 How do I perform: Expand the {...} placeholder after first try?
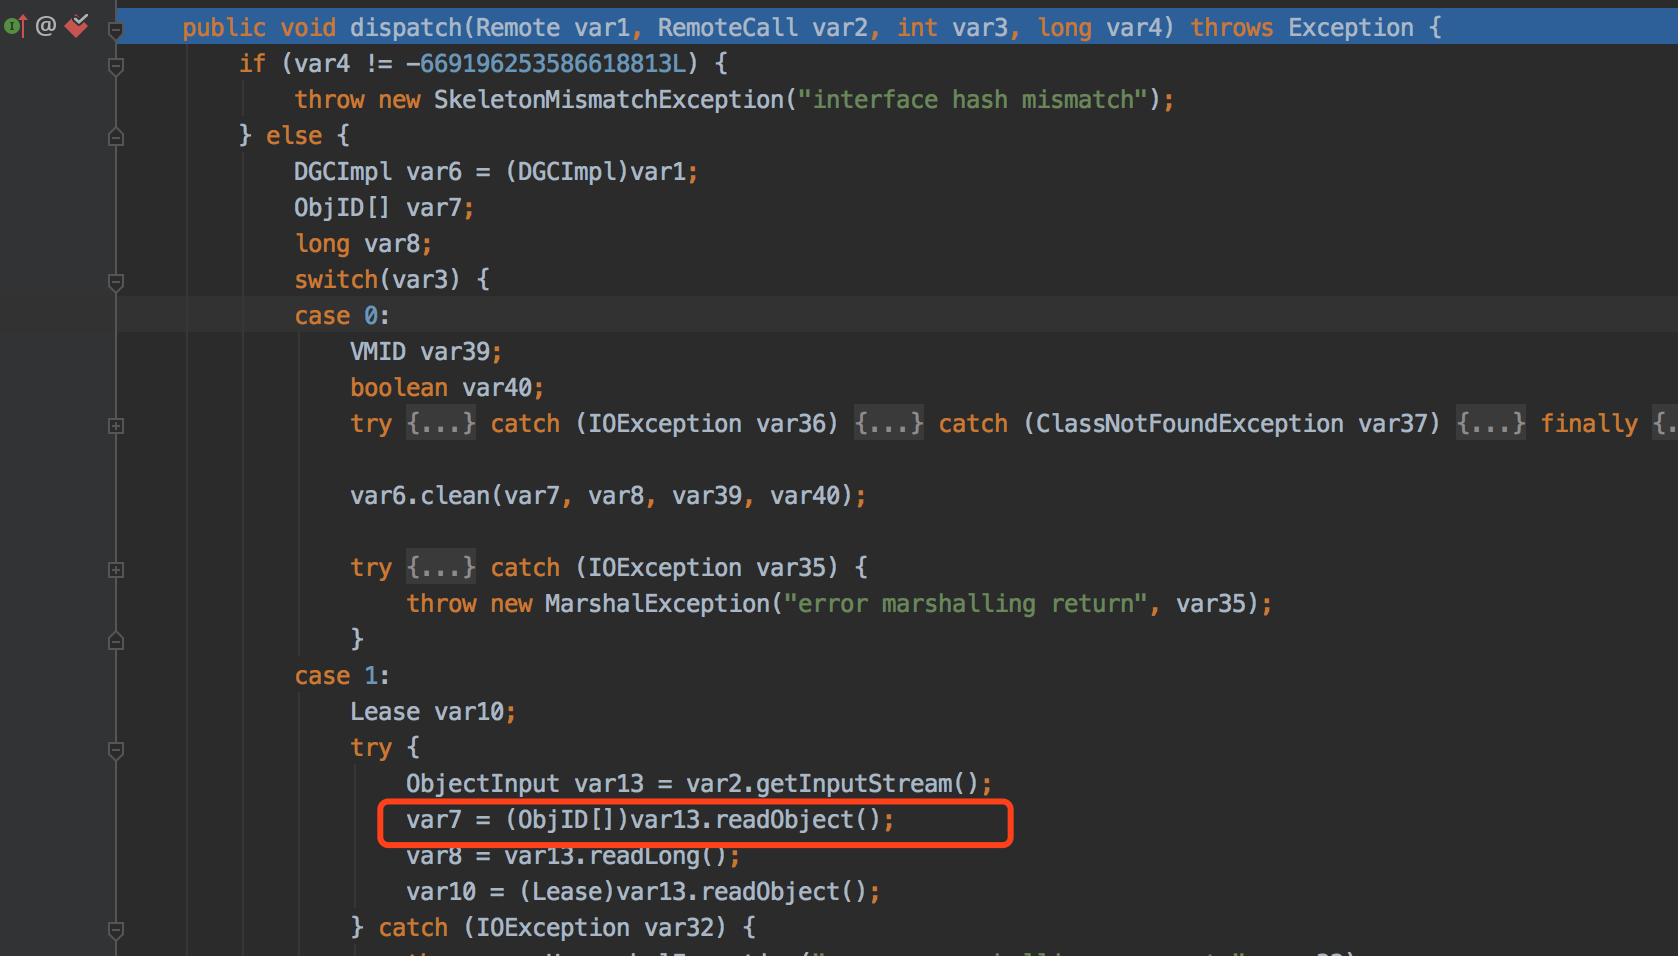click(441, 423)
